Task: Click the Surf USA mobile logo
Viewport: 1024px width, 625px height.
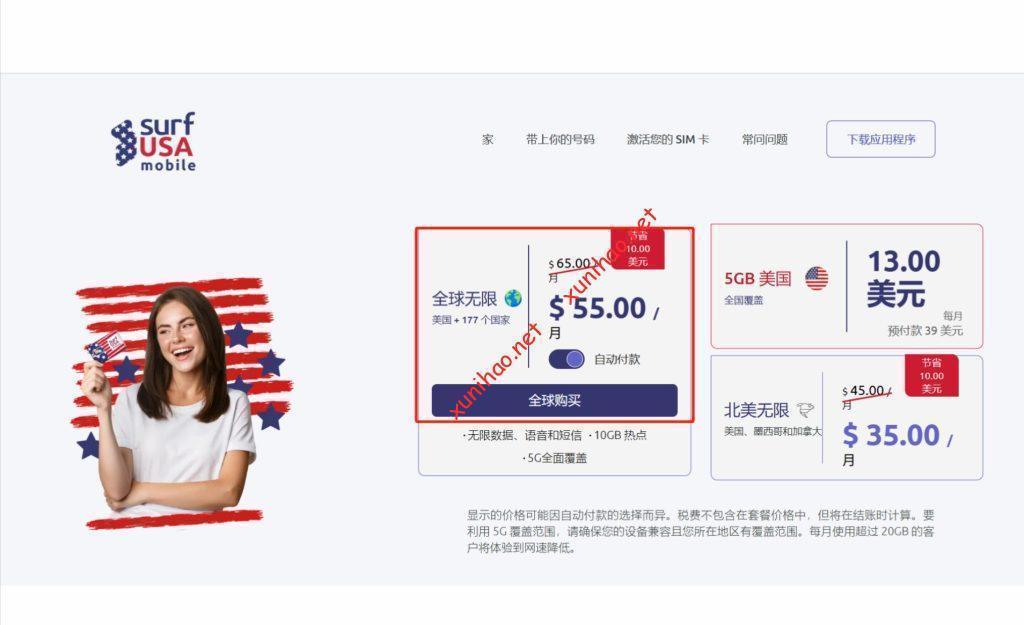Action: (153, 142)
